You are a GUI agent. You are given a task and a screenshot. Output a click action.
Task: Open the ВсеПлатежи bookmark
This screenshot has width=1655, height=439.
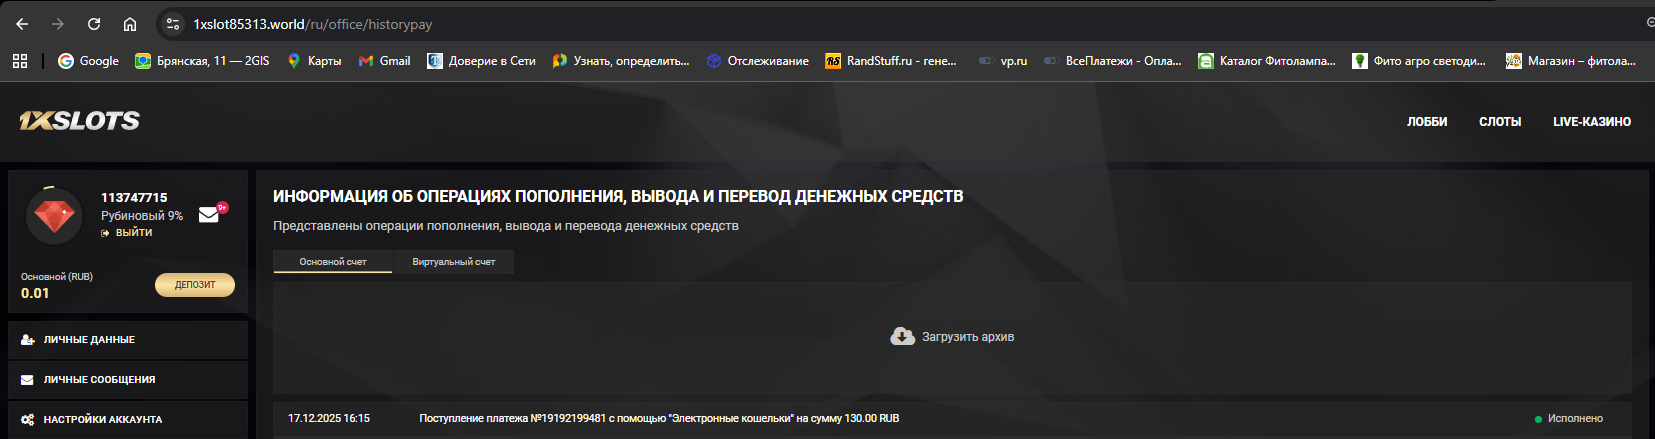pyautogui.click(x=1113, y=61)
